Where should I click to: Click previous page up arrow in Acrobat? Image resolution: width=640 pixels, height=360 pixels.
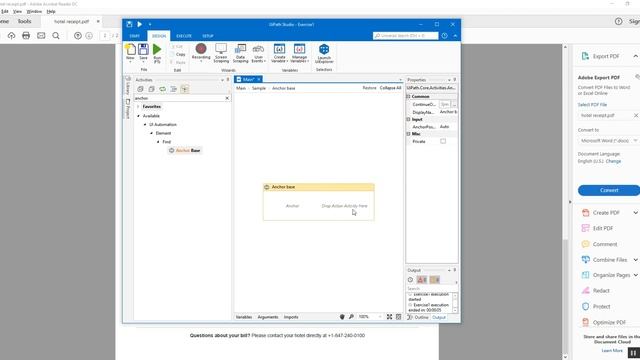78,36
